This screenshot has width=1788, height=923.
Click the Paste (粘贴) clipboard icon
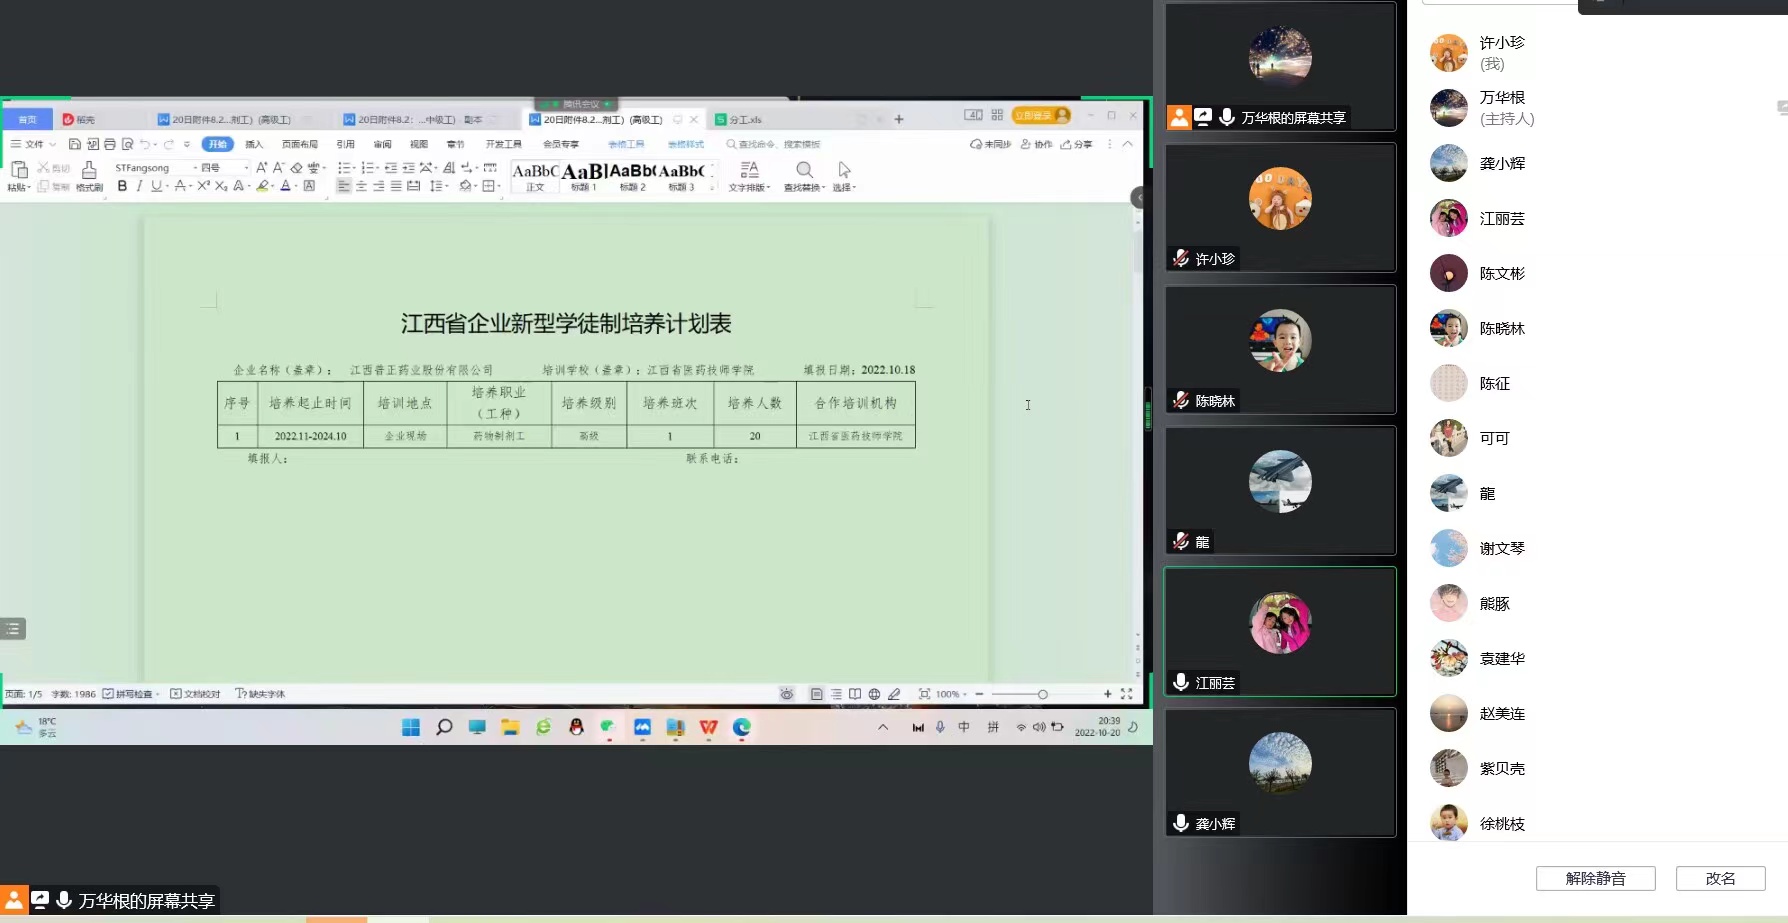coord(19,171)
